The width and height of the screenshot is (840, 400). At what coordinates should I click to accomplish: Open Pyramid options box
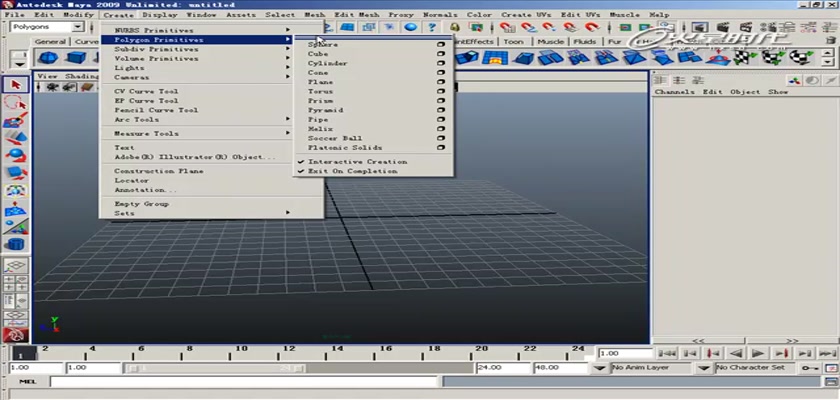click(441, 110)
